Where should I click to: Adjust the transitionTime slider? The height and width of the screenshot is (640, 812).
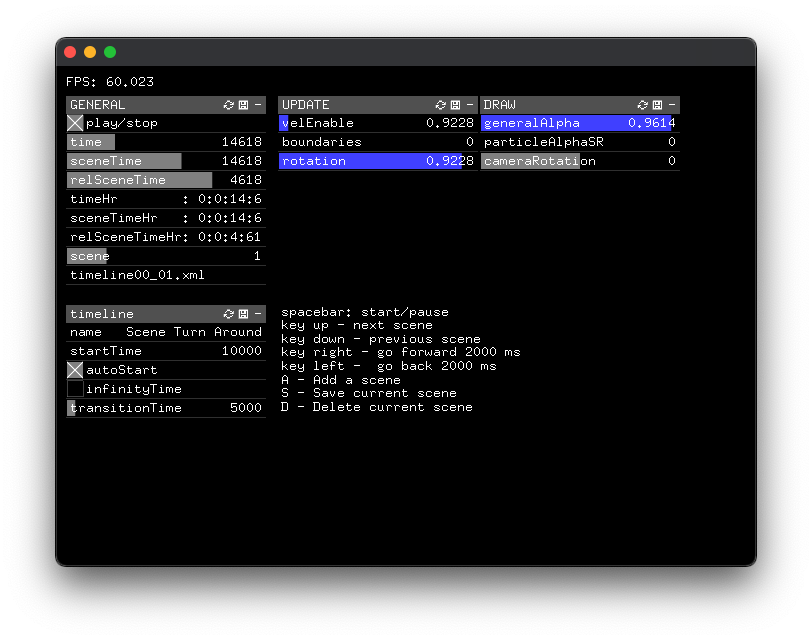tap(166, 408)
